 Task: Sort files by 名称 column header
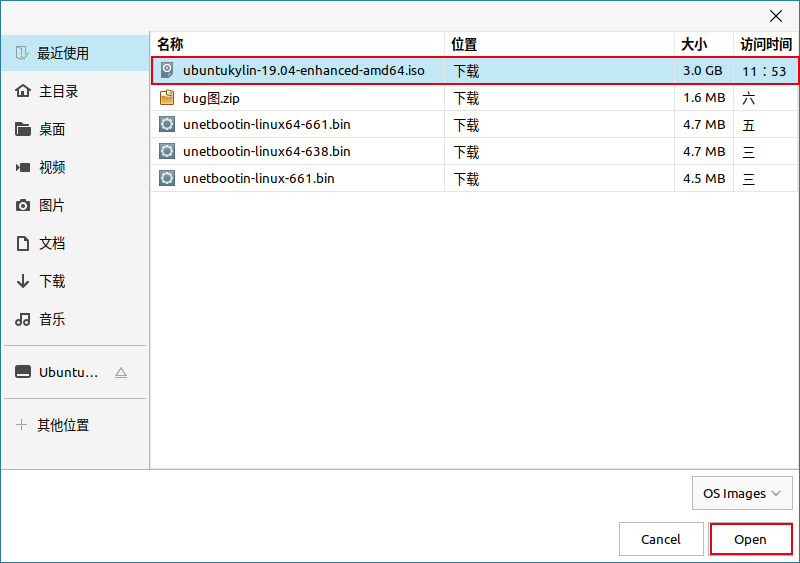pyautogui.click(x=297, y=44)
